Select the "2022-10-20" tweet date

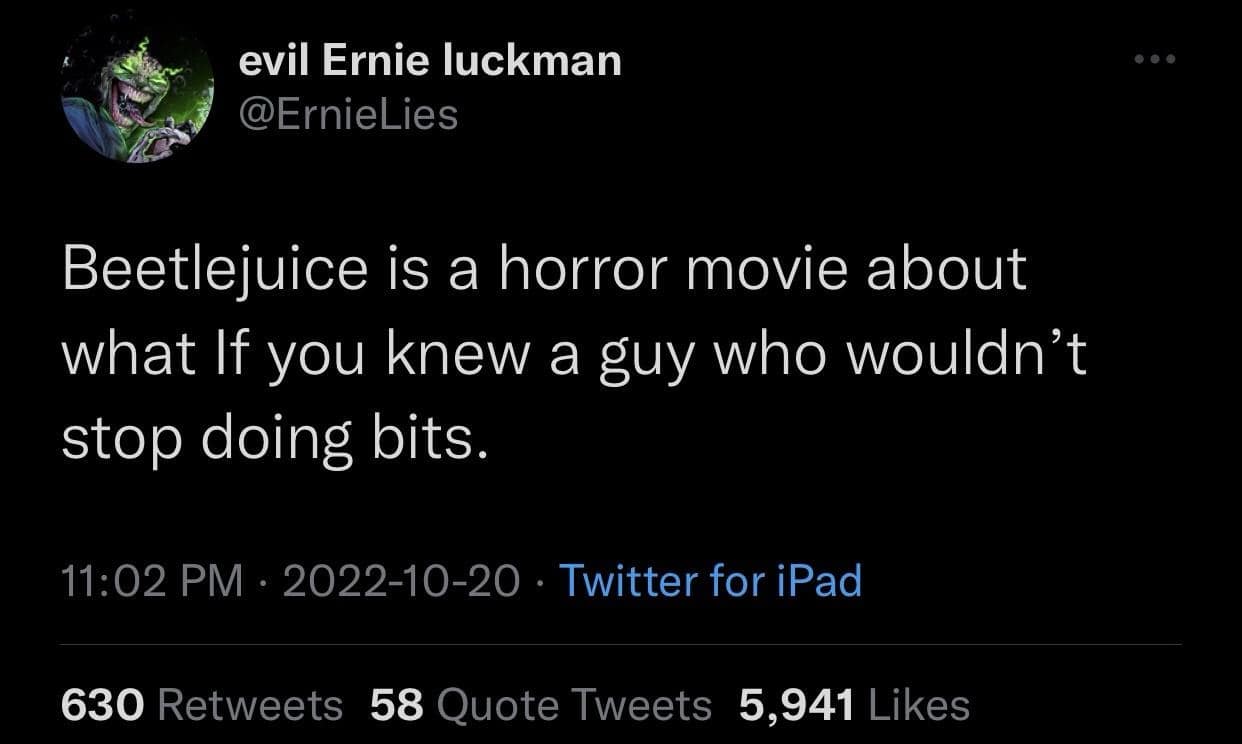(402, 580)
